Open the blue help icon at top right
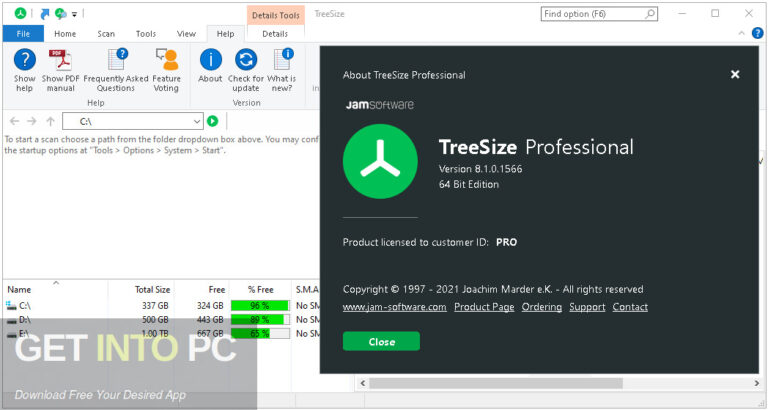Viewport: 768px width, 410px height. 757,33
